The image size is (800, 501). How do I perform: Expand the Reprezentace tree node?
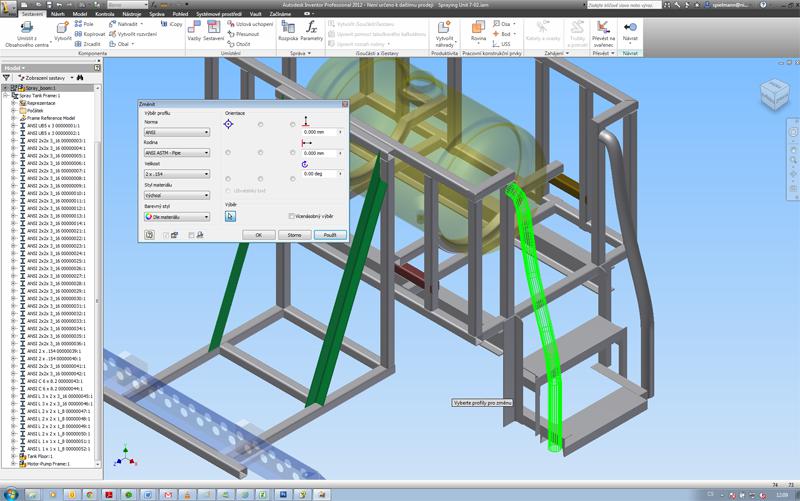pos(13,102)
